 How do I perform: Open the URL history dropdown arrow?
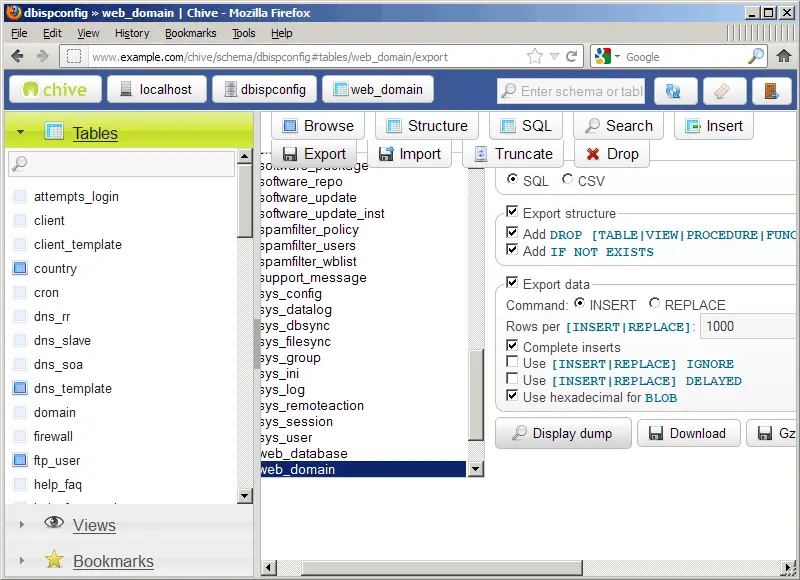tap(554, 57)
